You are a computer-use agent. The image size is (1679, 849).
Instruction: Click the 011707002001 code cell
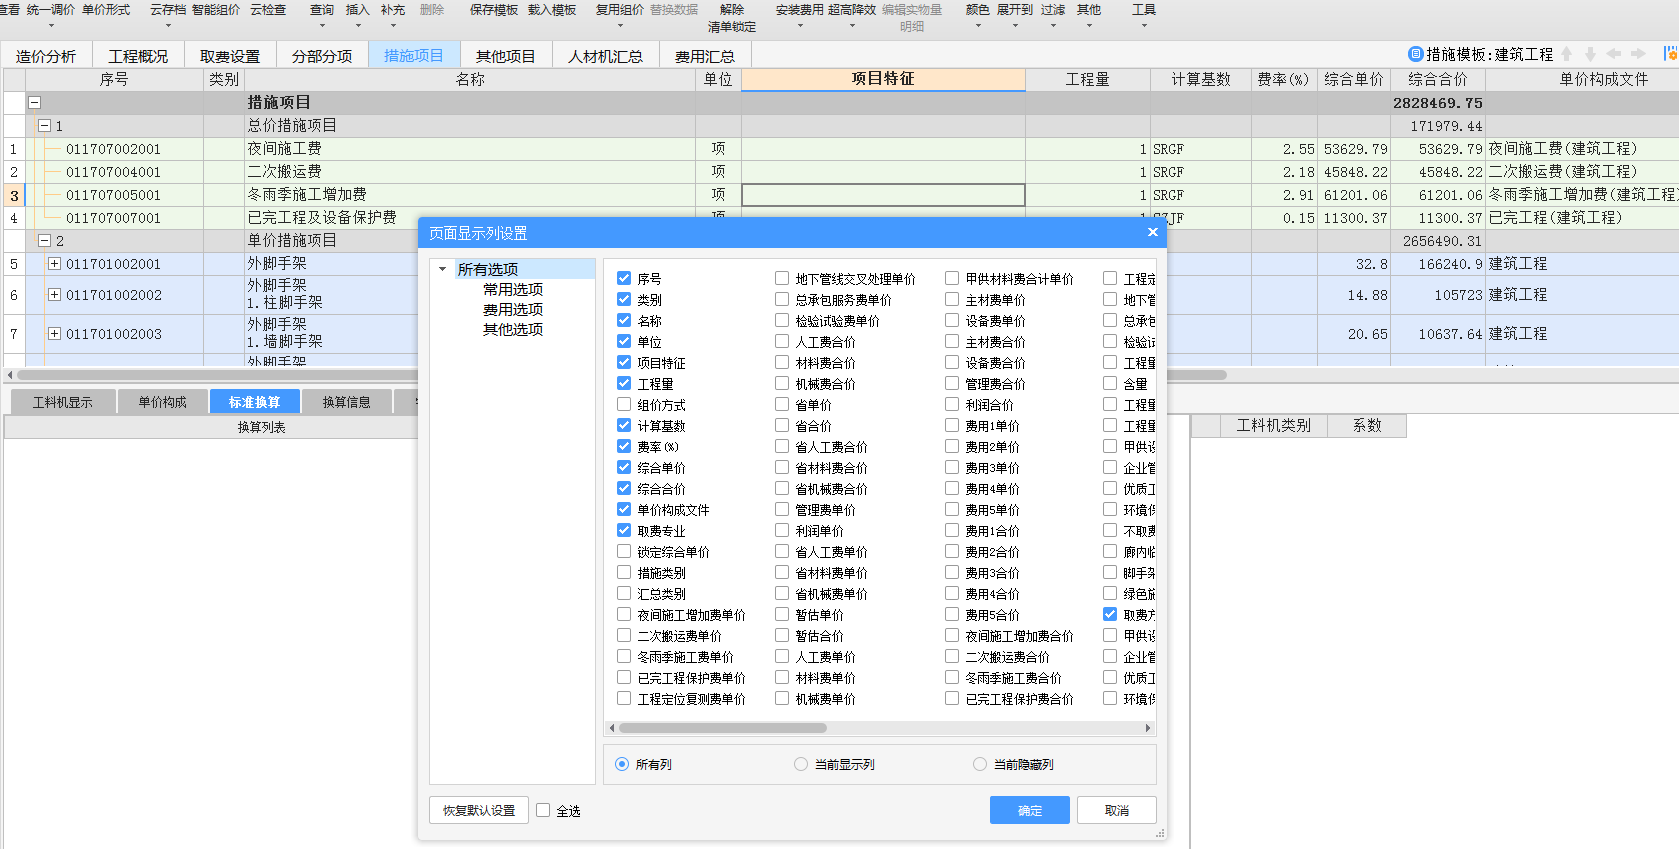pyautogui.click(x=113, y=149)
